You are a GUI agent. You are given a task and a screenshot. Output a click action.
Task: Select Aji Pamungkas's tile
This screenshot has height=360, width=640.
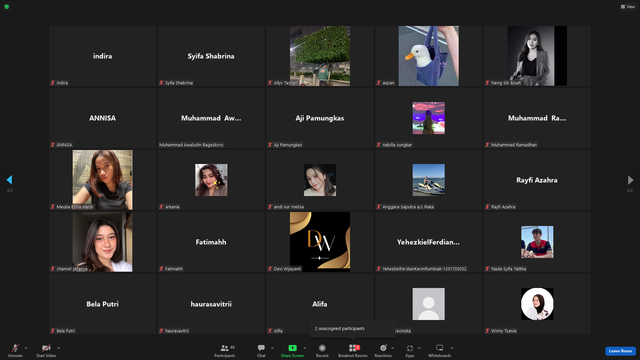coord(320,118)
